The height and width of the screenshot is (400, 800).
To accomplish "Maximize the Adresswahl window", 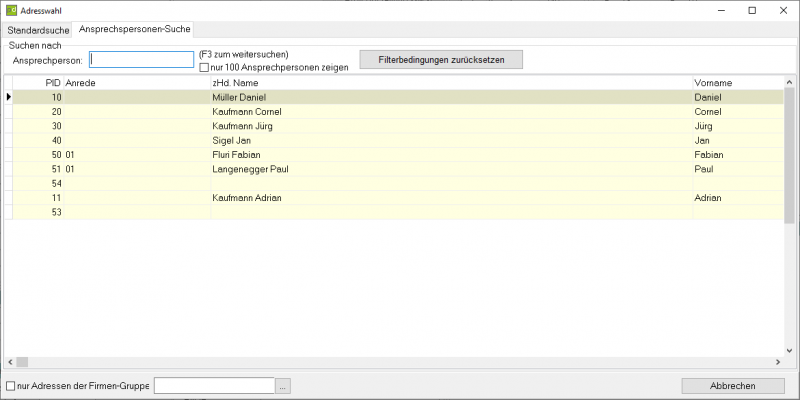I will (x=752, y=10).
